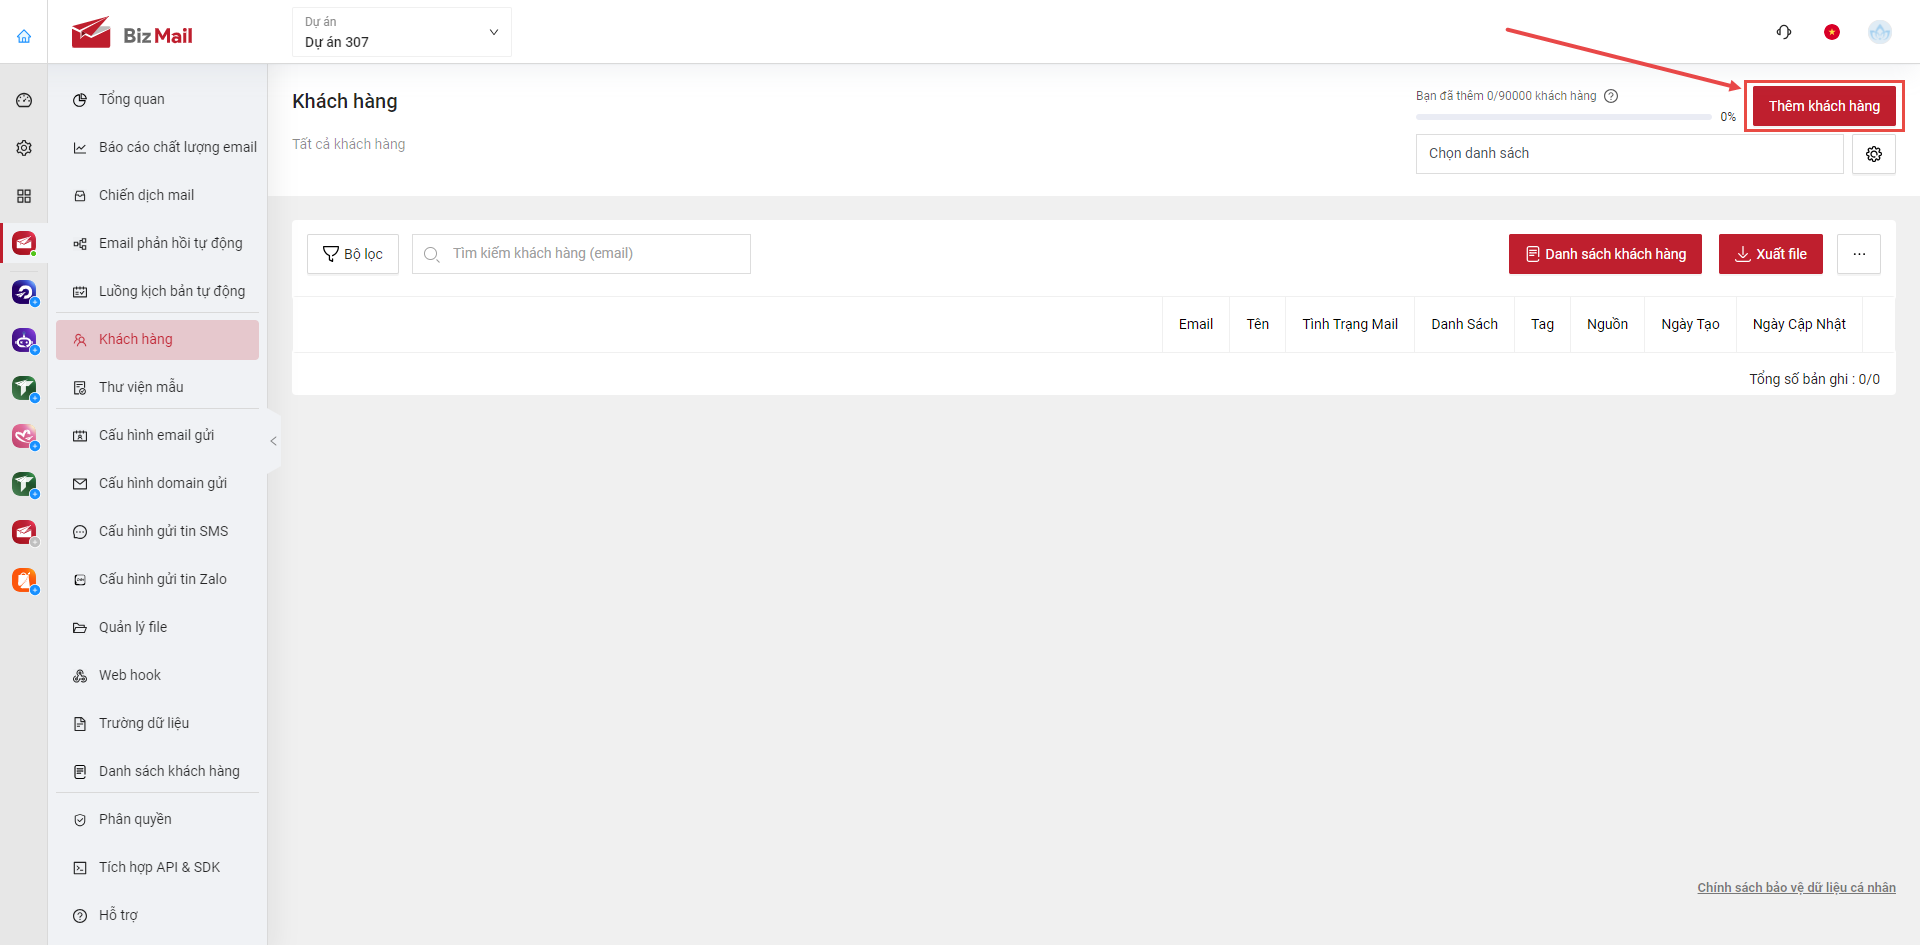Viewport: 1920px width, 945px height.
Task: Open Thư viện mẫu
Action: pos(158,388)
